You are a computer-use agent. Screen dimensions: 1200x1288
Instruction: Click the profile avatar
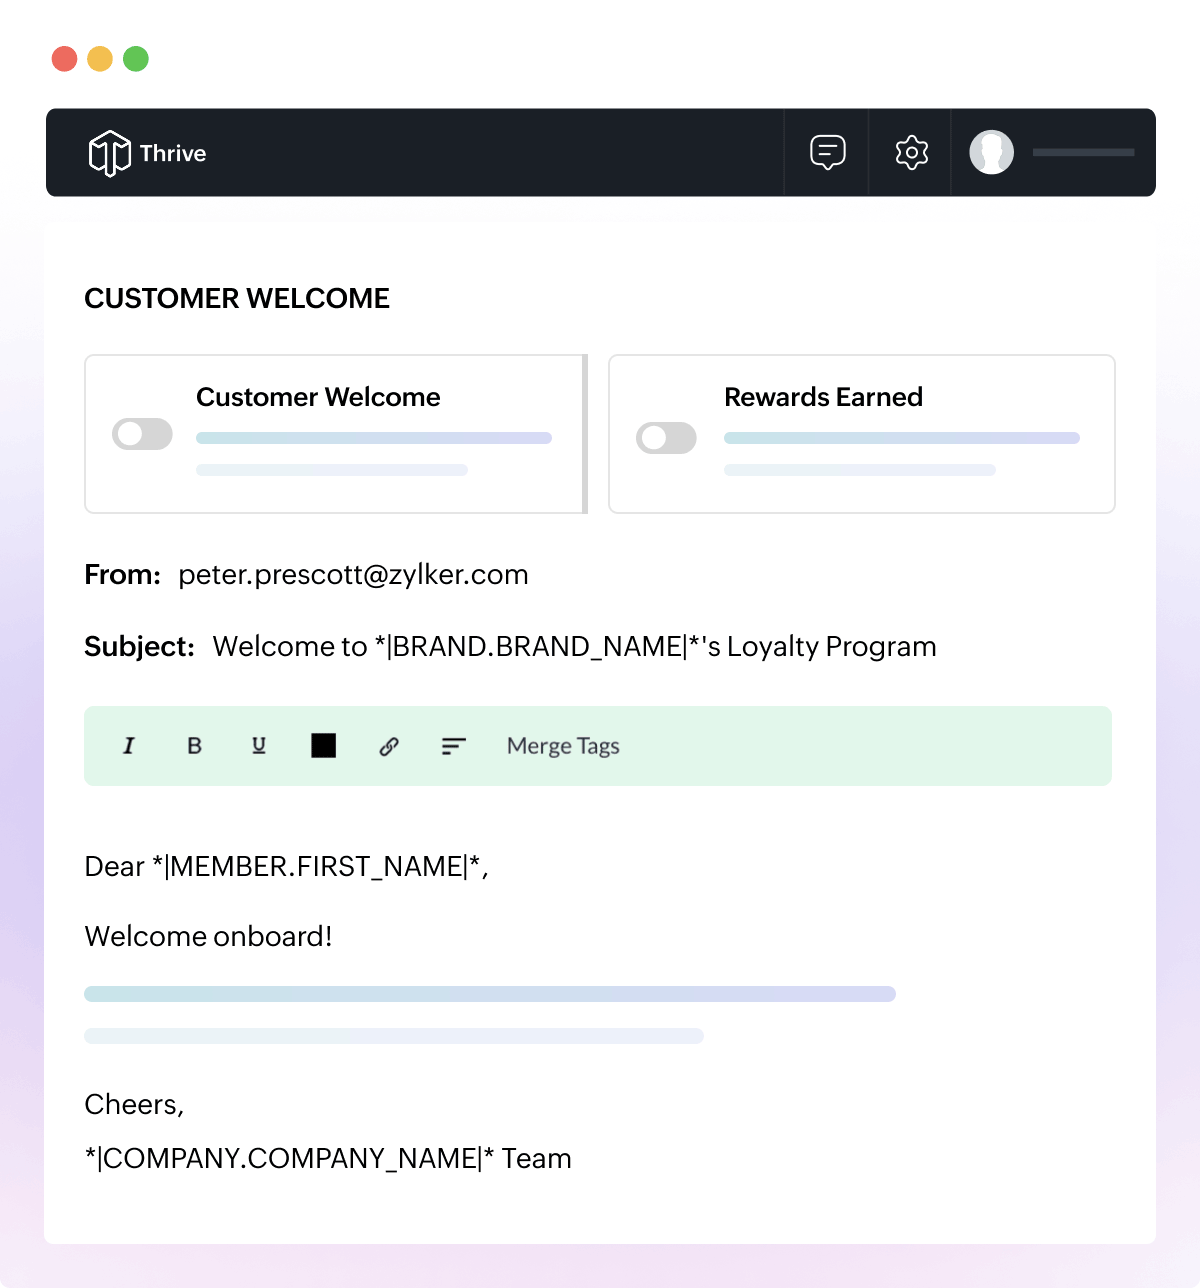(x=991, y=152)
